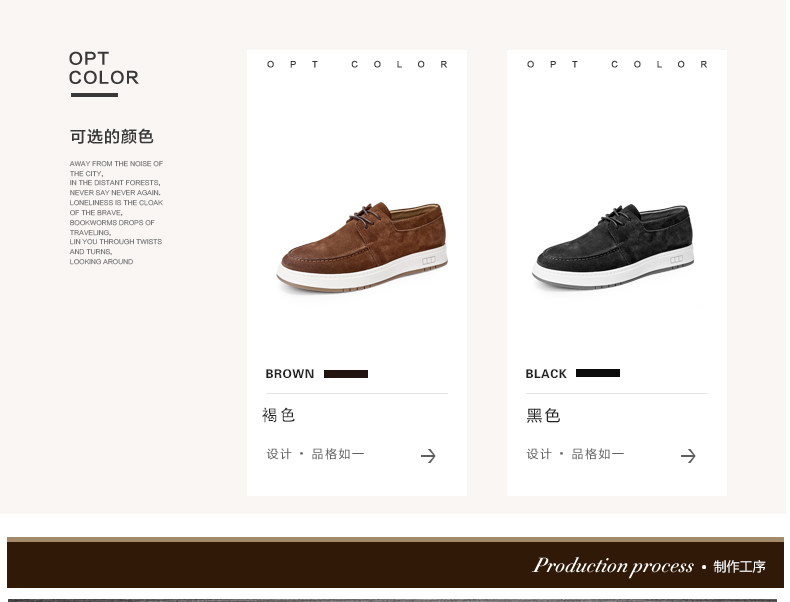Click 设计·品格如一 on the black card
Viewport: 790px width, 602px height.
(x=575, y=454)
